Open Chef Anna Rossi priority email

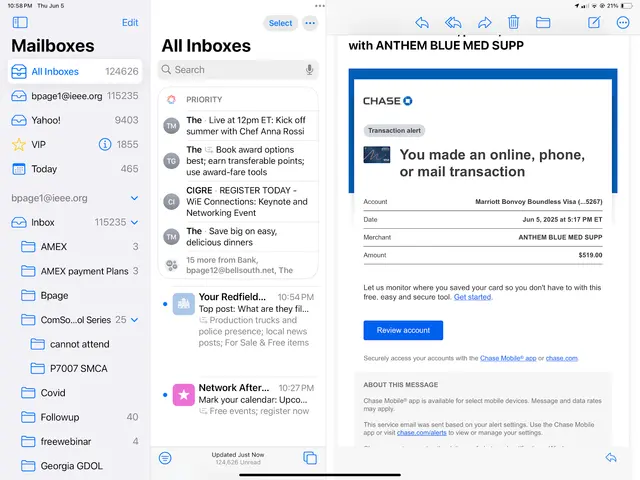click(238, 126)
